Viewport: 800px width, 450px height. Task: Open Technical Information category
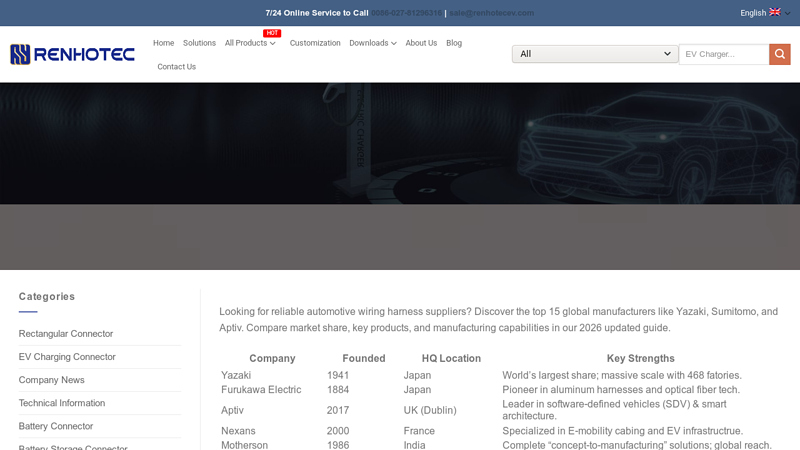(x=62, y=403)
